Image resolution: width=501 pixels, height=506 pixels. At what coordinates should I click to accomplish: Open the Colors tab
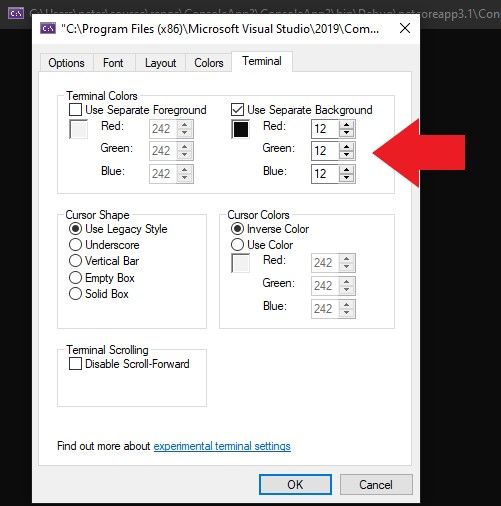[x=209, y=63]
